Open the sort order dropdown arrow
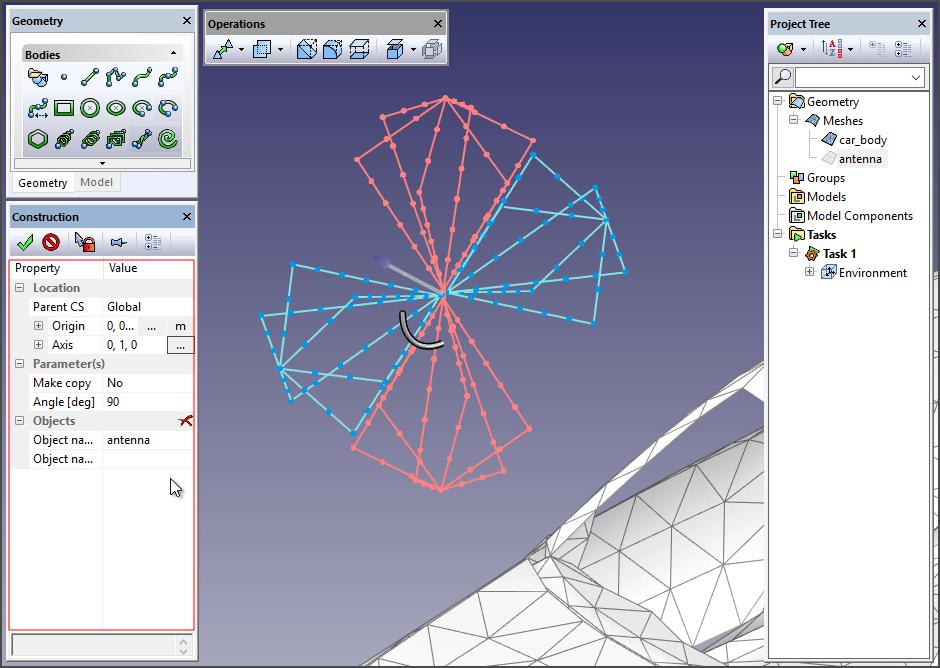Viewport: 940px width, 668px height. click(x=851, y=48)
